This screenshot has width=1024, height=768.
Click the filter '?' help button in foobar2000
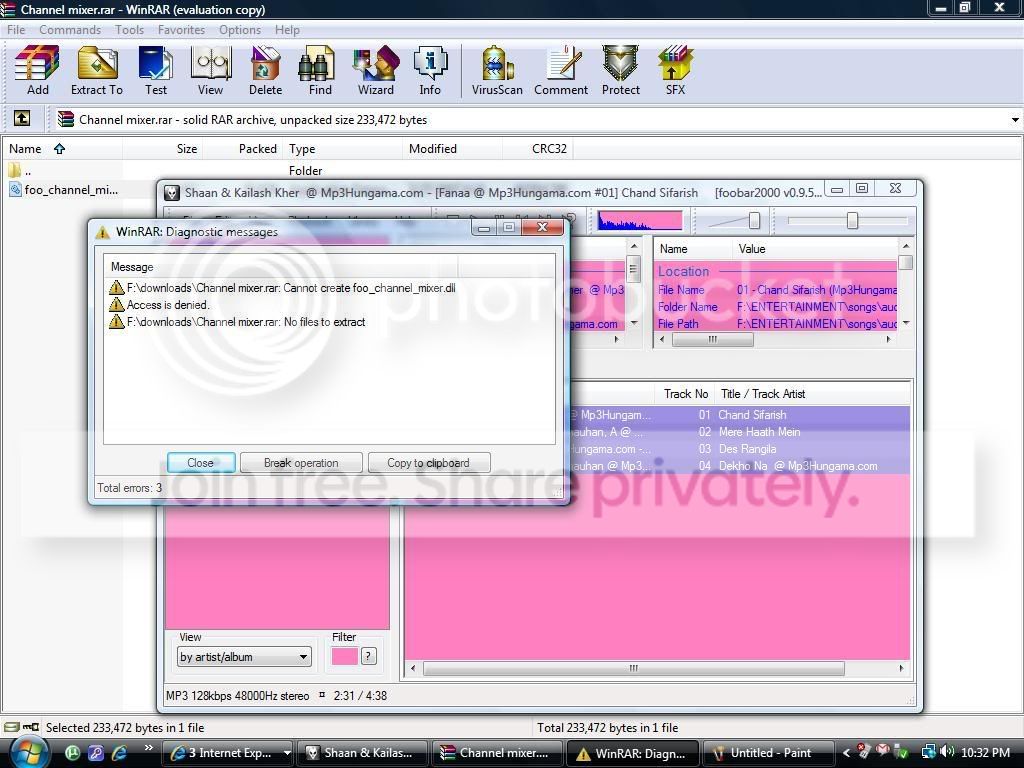tap(368, 656)
